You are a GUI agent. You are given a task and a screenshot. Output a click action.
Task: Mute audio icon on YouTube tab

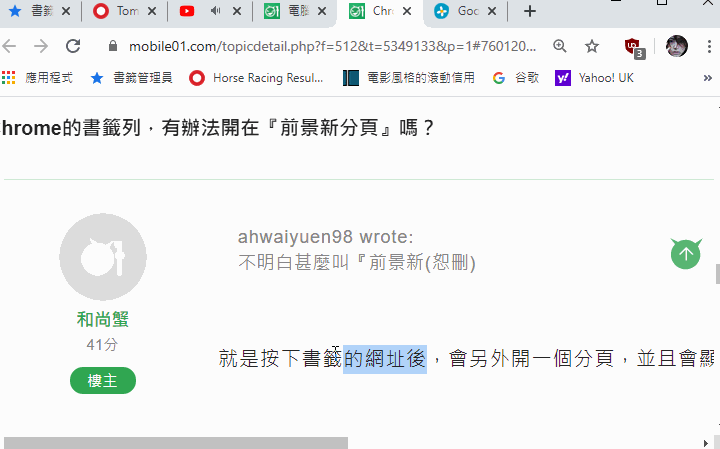(x=215, y=11)
